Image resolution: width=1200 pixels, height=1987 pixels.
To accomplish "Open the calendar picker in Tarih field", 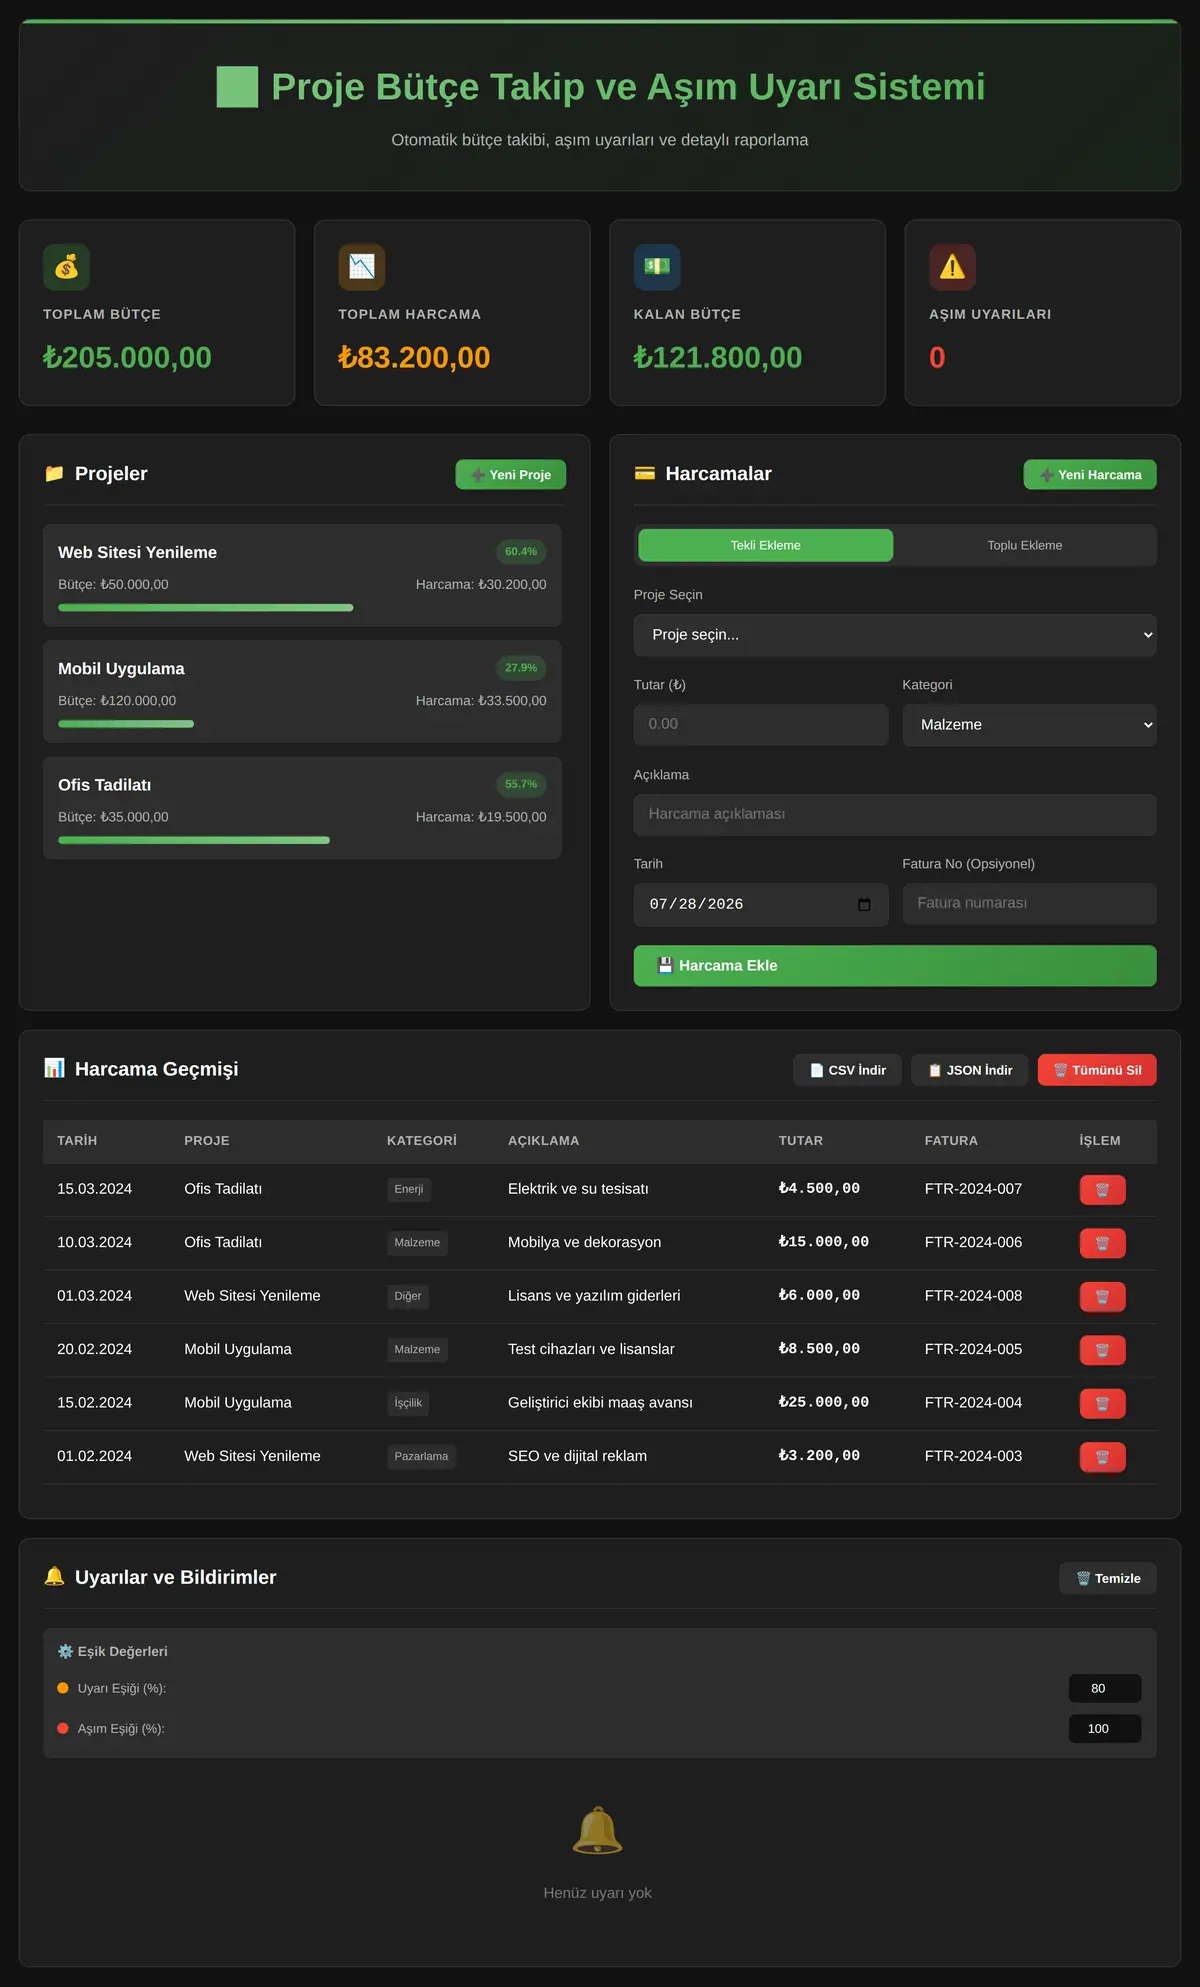I will coord(864,904).
